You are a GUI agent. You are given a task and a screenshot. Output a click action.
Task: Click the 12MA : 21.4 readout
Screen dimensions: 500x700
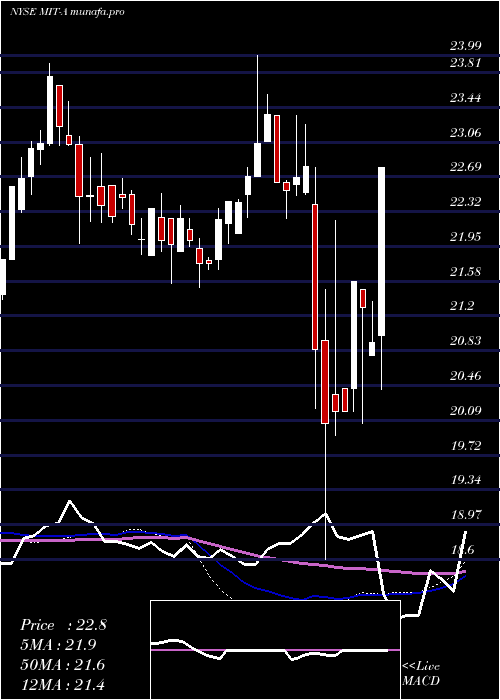[63, 684]
